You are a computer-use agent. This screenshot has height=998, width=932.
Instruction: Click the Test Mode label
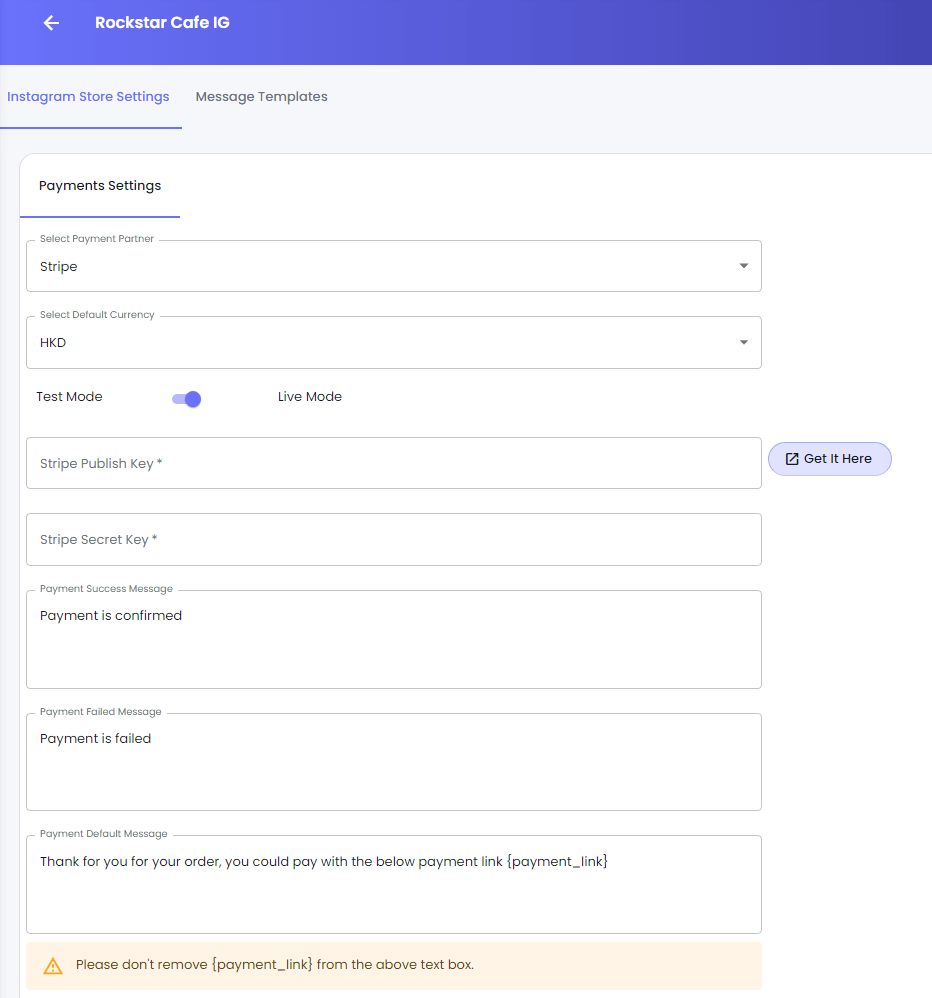pos(69,397)
